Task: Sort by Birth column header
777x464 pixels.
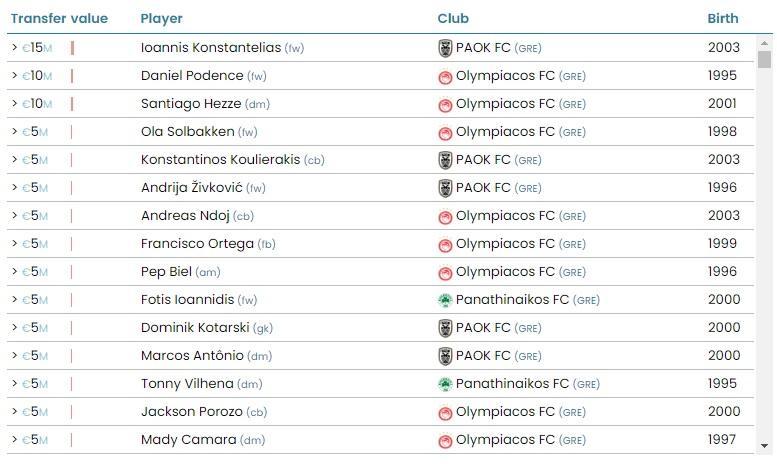Action: pos(722,18)
